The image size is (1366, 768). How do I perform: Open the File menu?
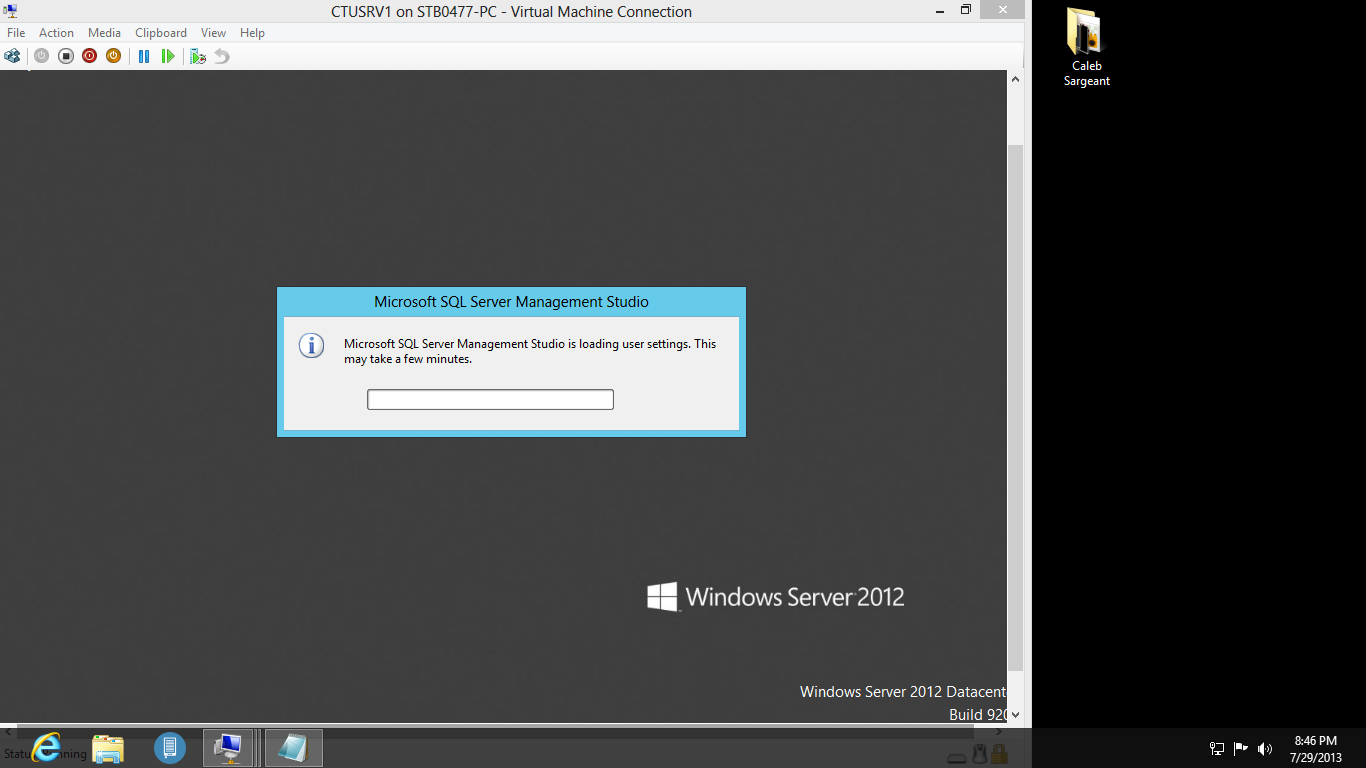tap(16, 33)
